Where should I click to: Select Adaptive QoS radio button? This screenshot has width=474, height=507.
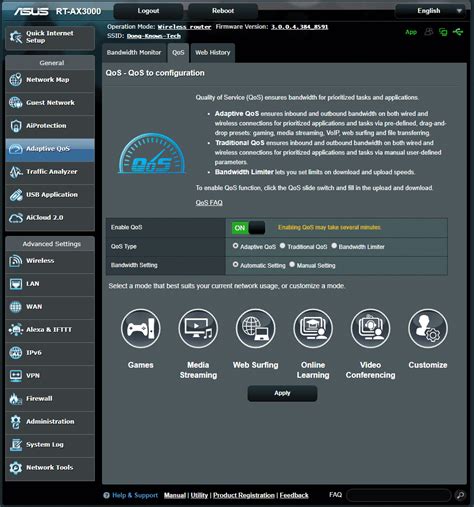pyautogui.click(x=235, y=246)
